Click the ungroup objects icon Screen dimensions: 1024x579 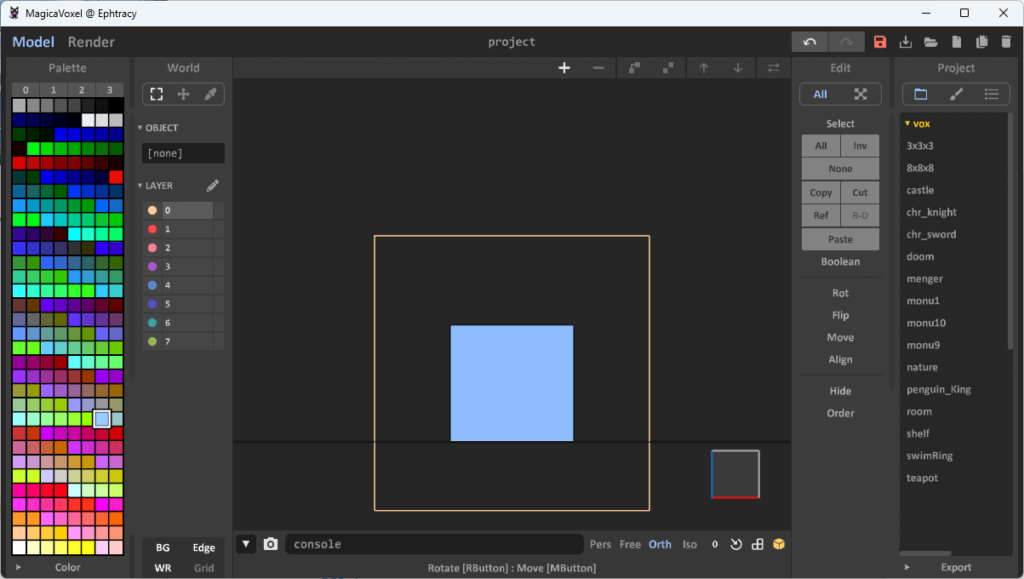(x=668, y=68)
